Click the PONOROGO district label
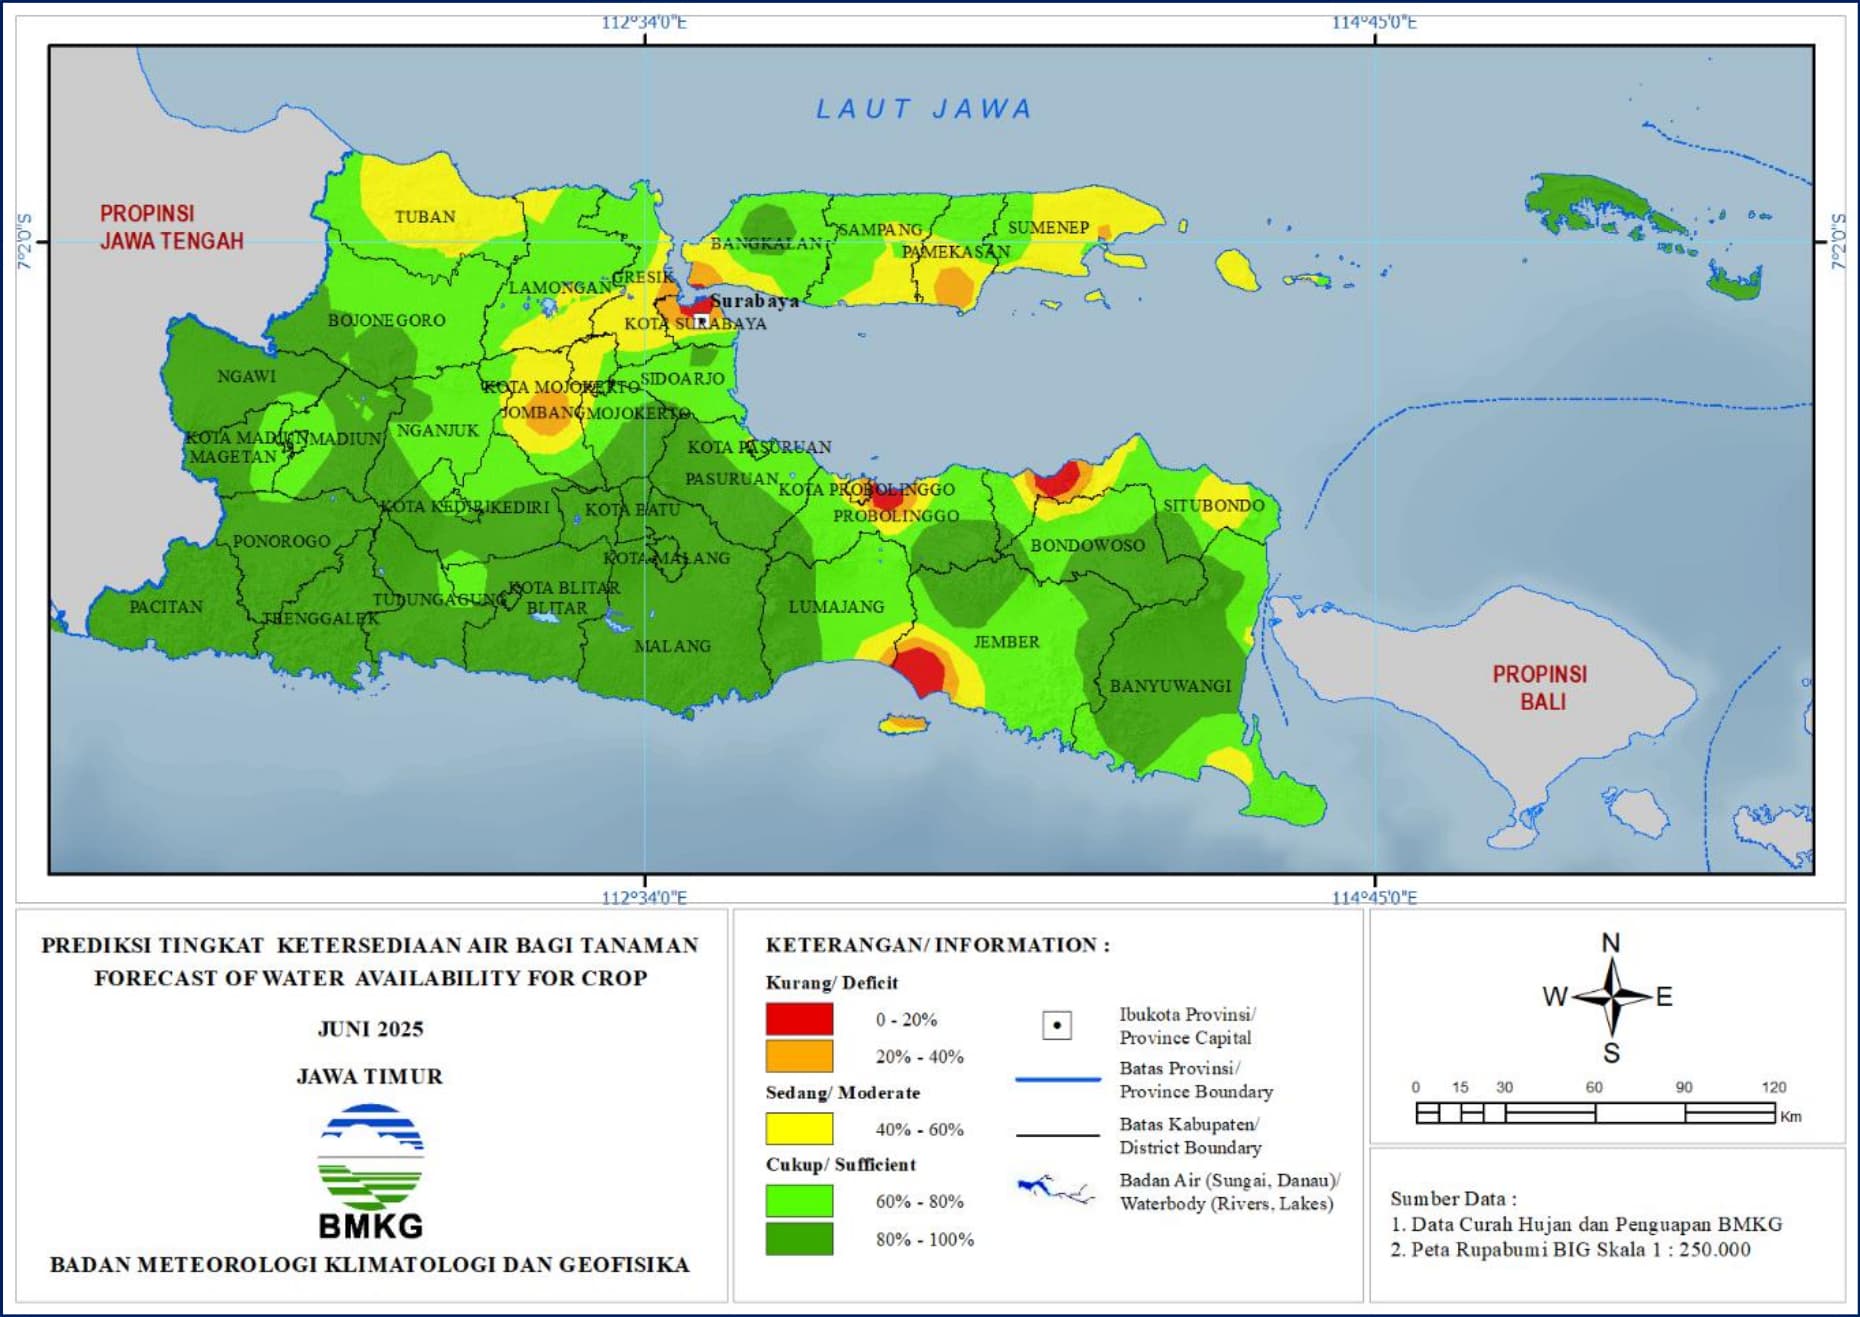 [281, 540]
